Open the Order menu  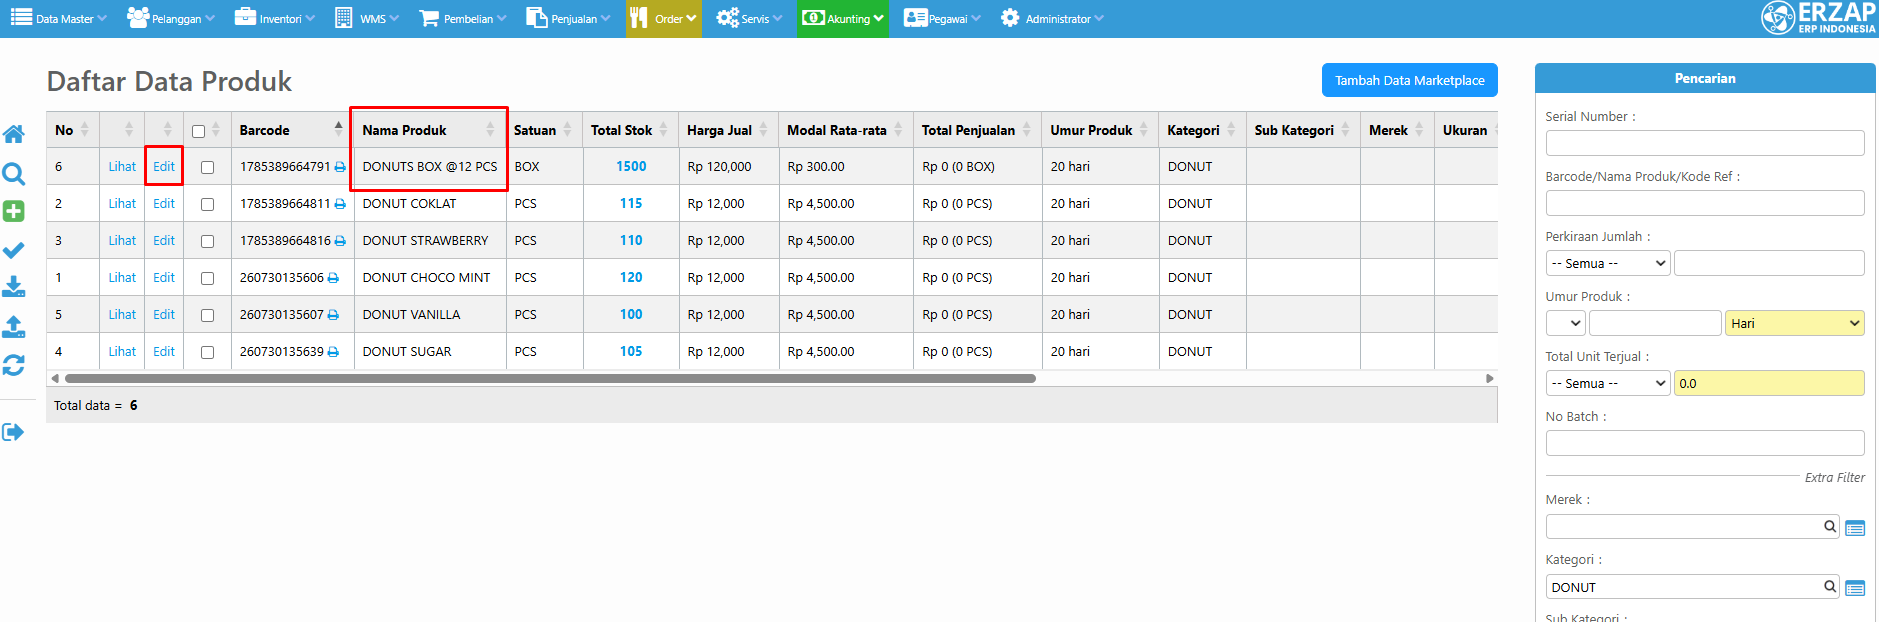click(663, 18)
